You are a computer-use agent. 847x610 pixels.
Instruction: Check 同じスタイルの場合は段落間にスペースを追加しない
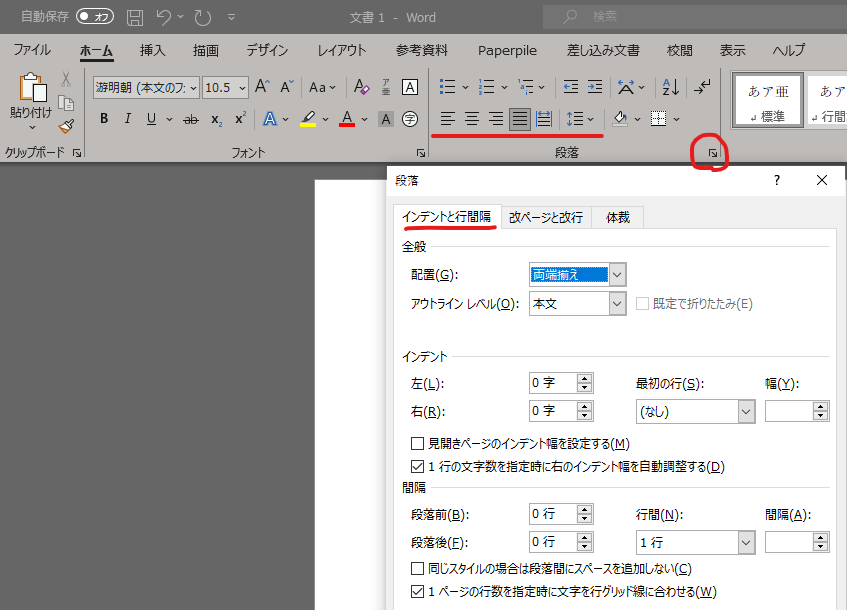(417, 568)
